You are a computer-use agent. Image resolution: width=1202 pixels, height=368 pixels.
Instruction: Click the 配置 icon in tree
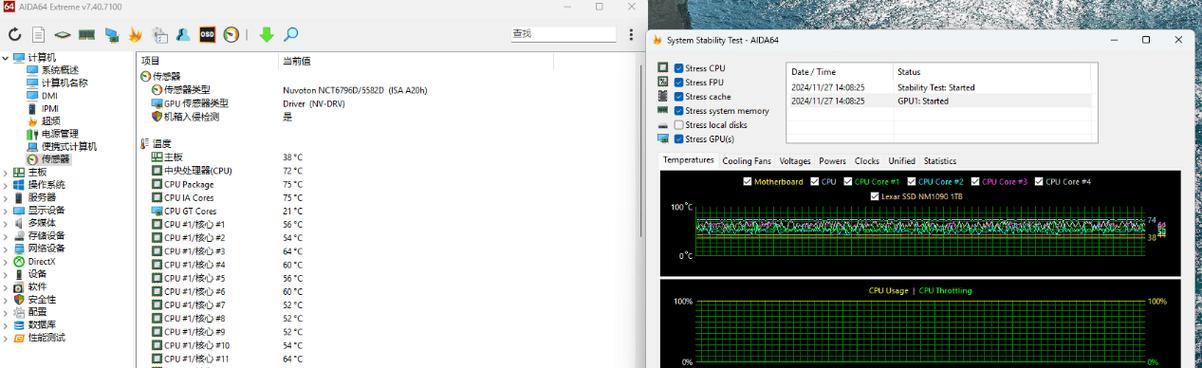pyautogui.click(x=19, y=312)
